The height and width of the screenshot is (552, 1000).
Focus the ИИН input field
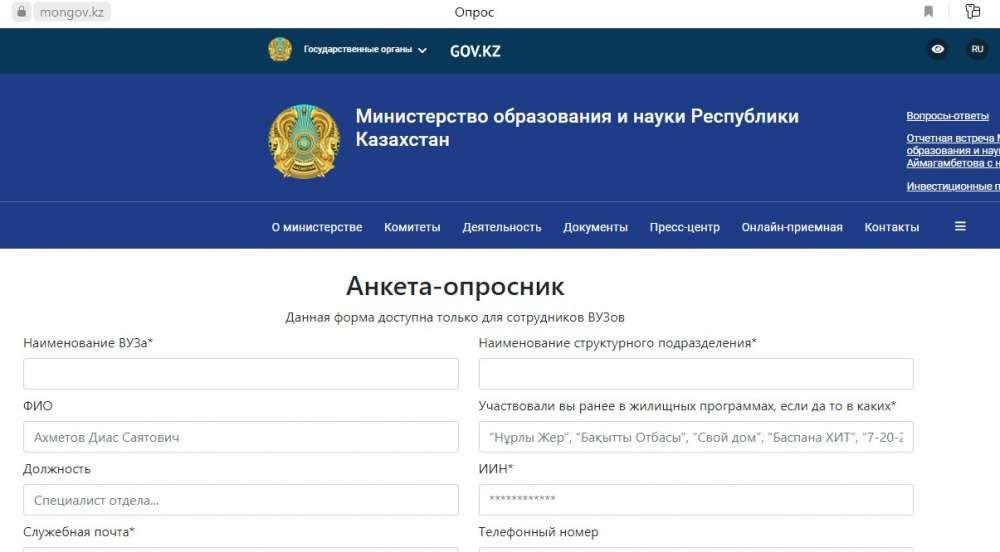pos(696,499)
